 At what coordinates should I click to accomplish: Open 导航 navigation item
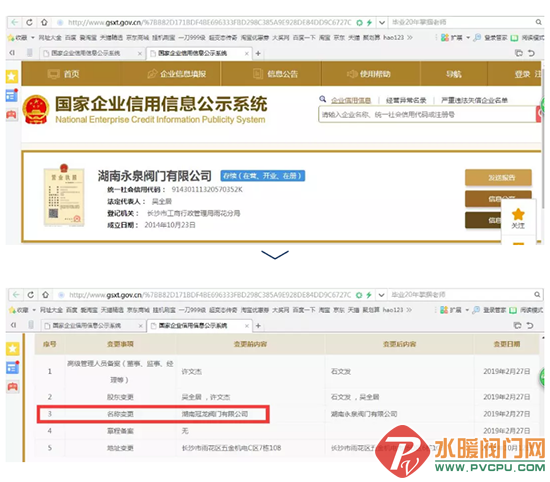454,74
